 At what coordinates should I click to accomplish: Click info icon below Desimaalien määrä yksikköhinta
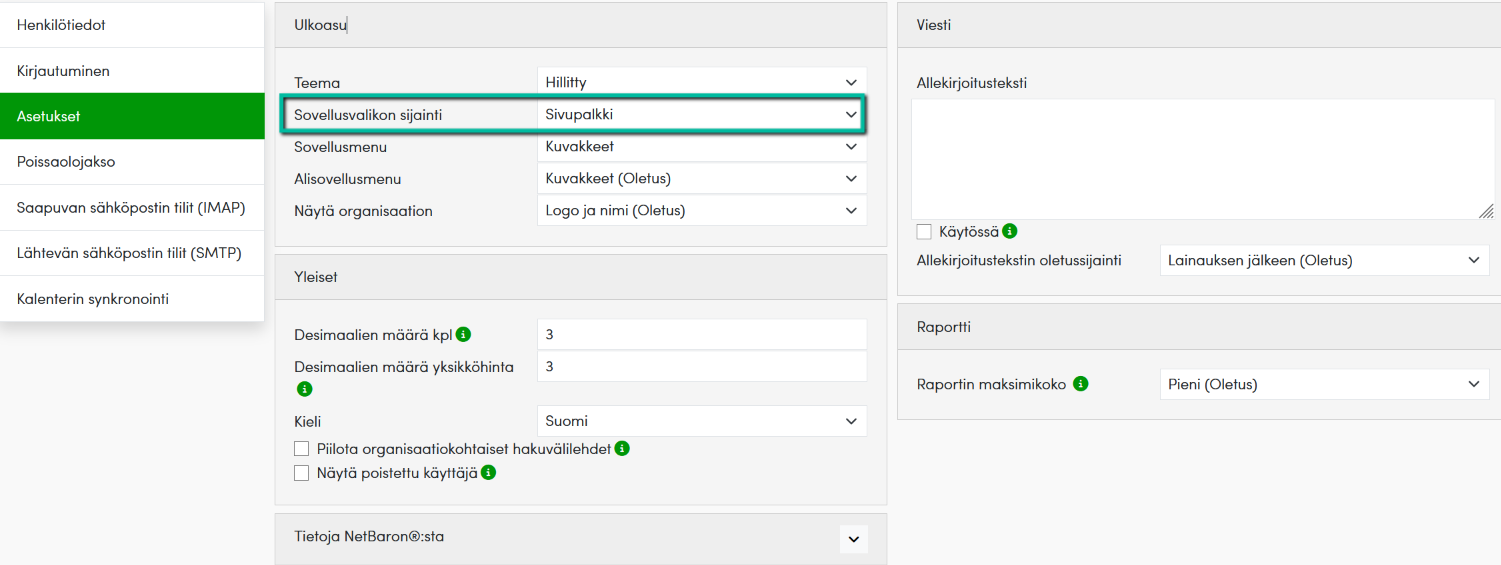point(304,388)
